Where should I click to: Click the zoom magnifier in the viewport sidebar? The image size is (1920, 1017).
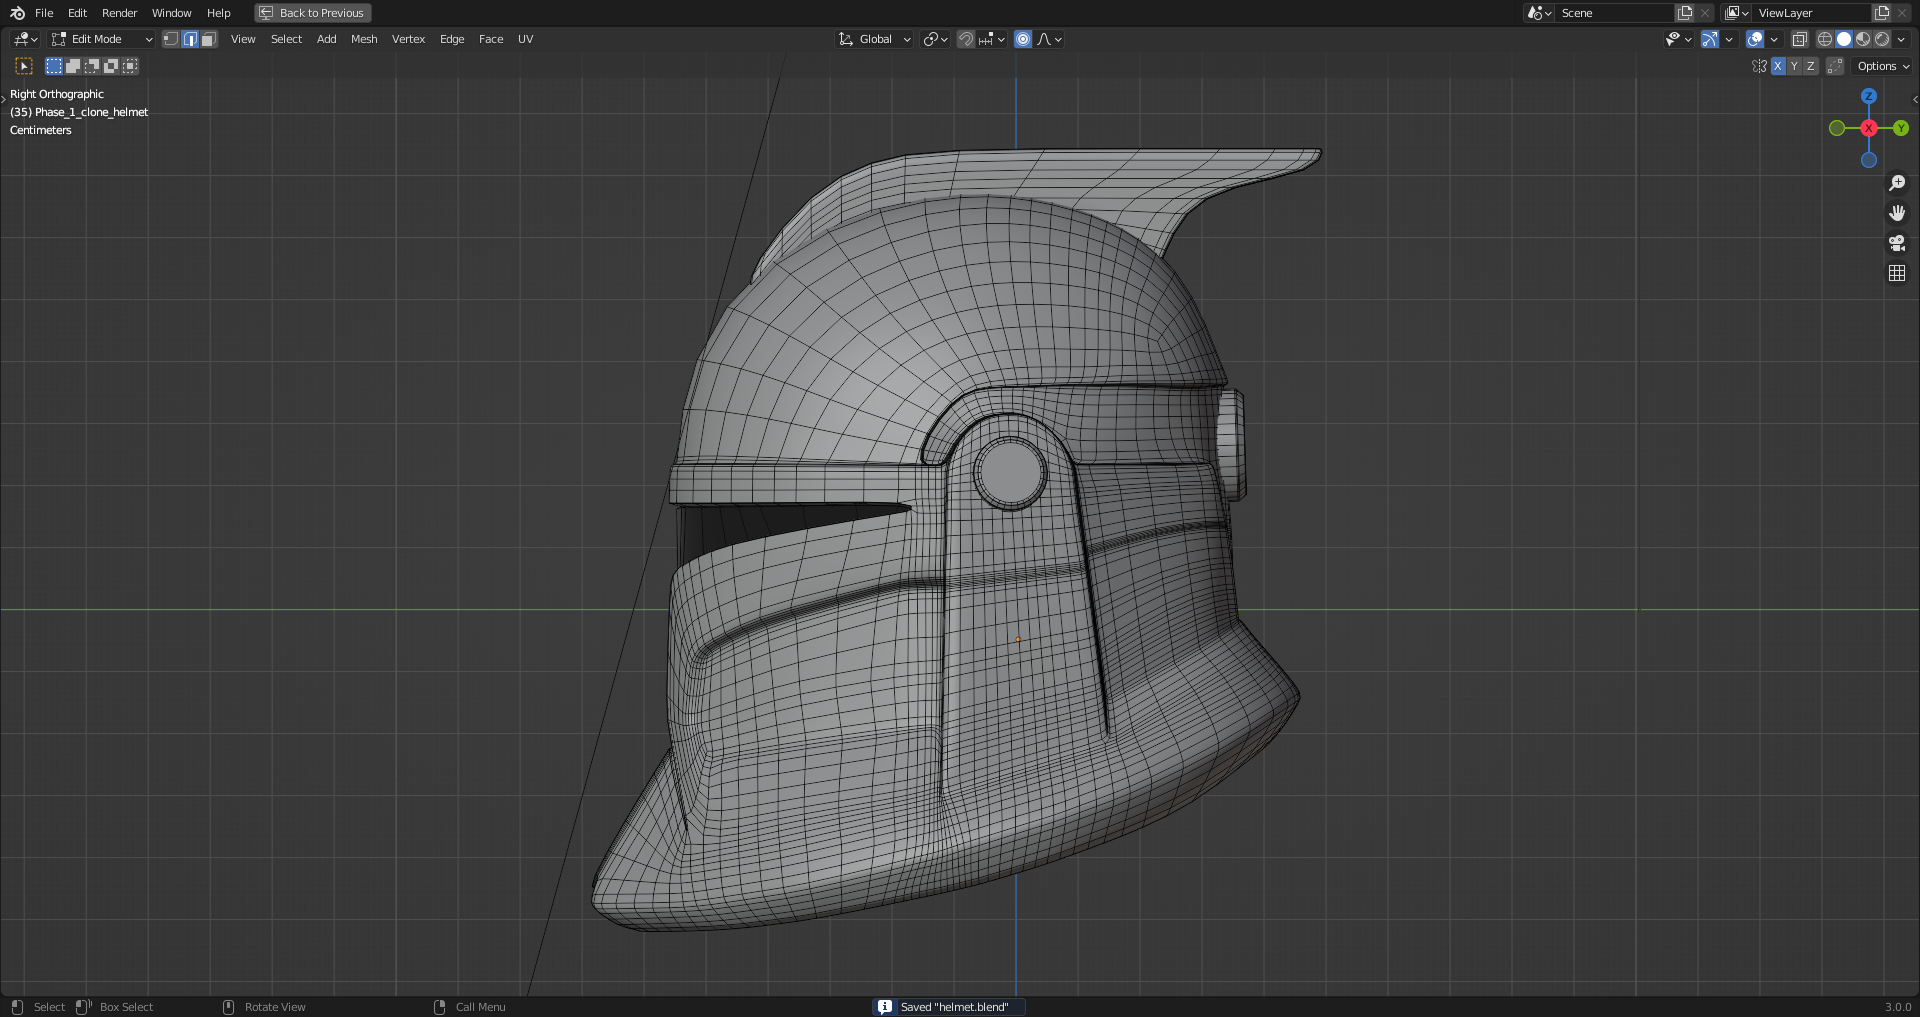1897,182
